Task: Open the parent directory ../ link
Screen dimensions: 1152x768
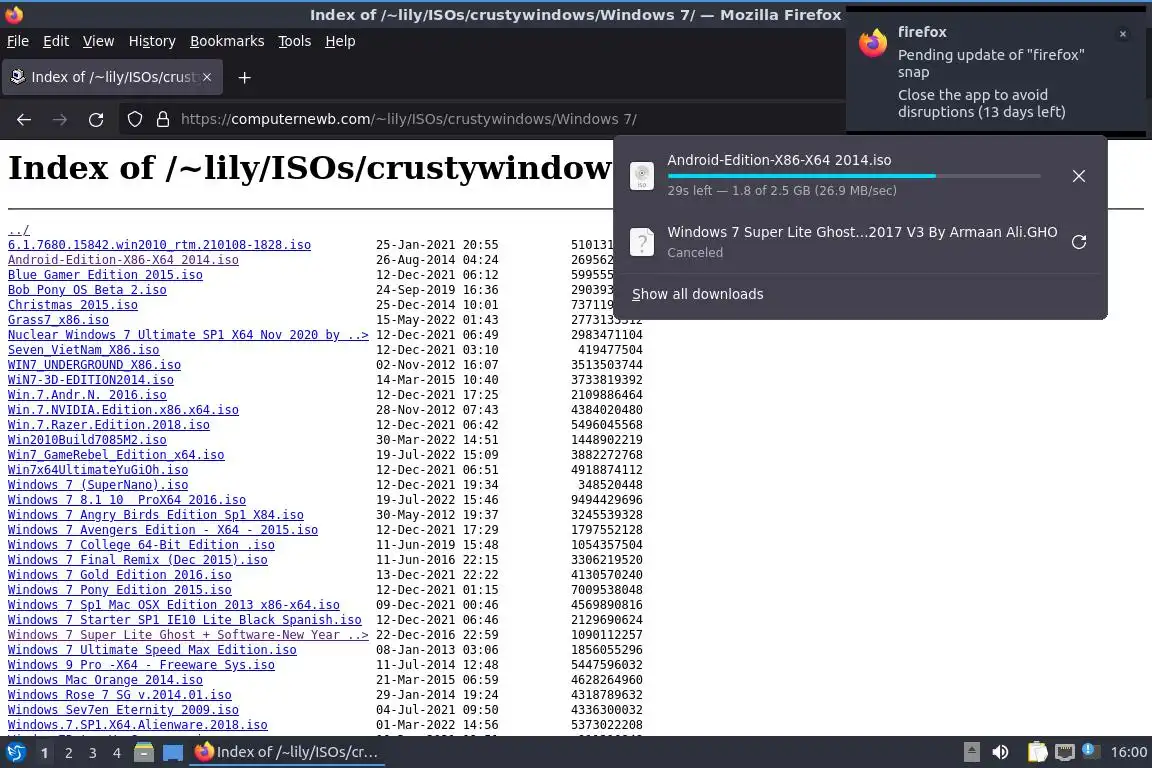Action: [x=18, y=230]
